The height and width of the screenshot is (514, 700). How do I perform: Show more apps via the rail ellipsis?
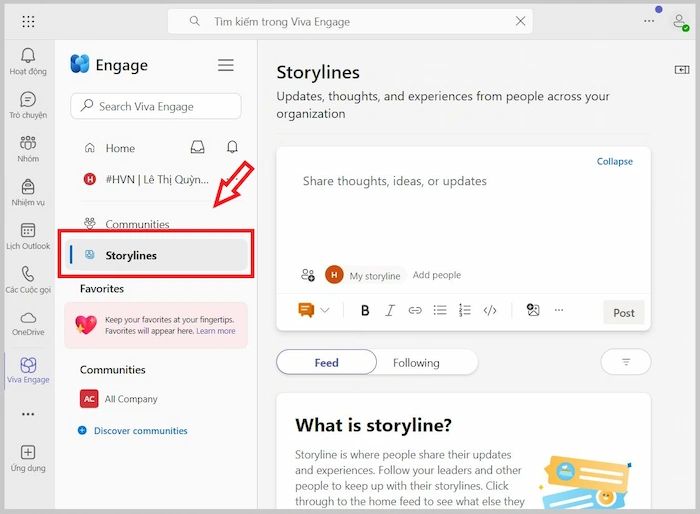tap(28, 414)
